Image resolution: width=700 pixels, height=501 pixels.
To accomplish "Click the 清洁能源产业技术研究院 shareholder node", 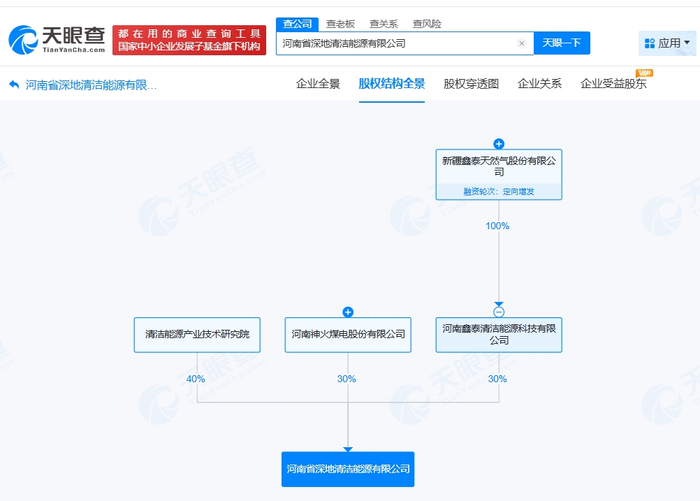I will coord(197,335).
